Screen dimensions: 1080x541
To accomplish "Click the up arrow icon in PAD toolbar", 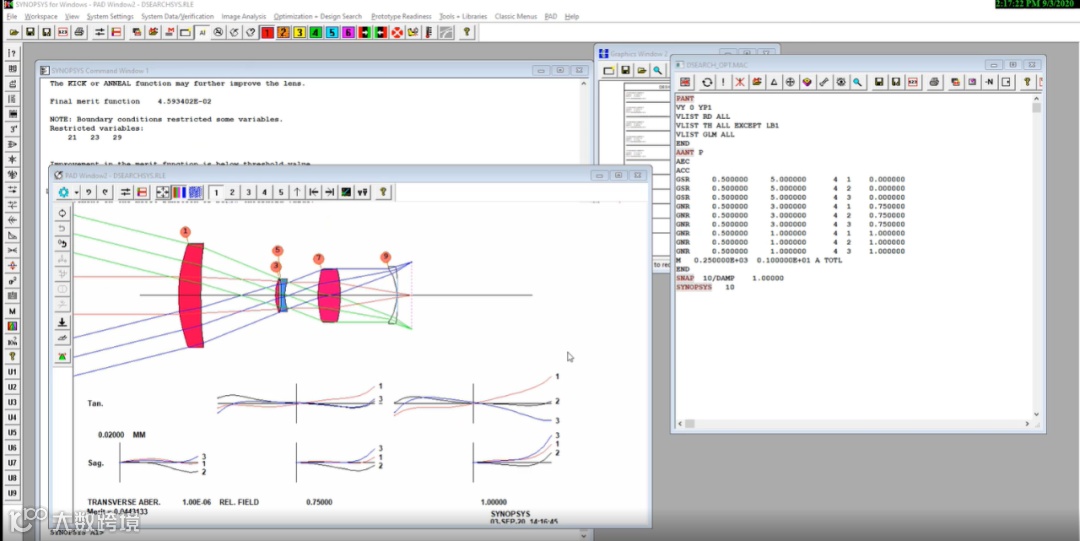I will [297, 192].
